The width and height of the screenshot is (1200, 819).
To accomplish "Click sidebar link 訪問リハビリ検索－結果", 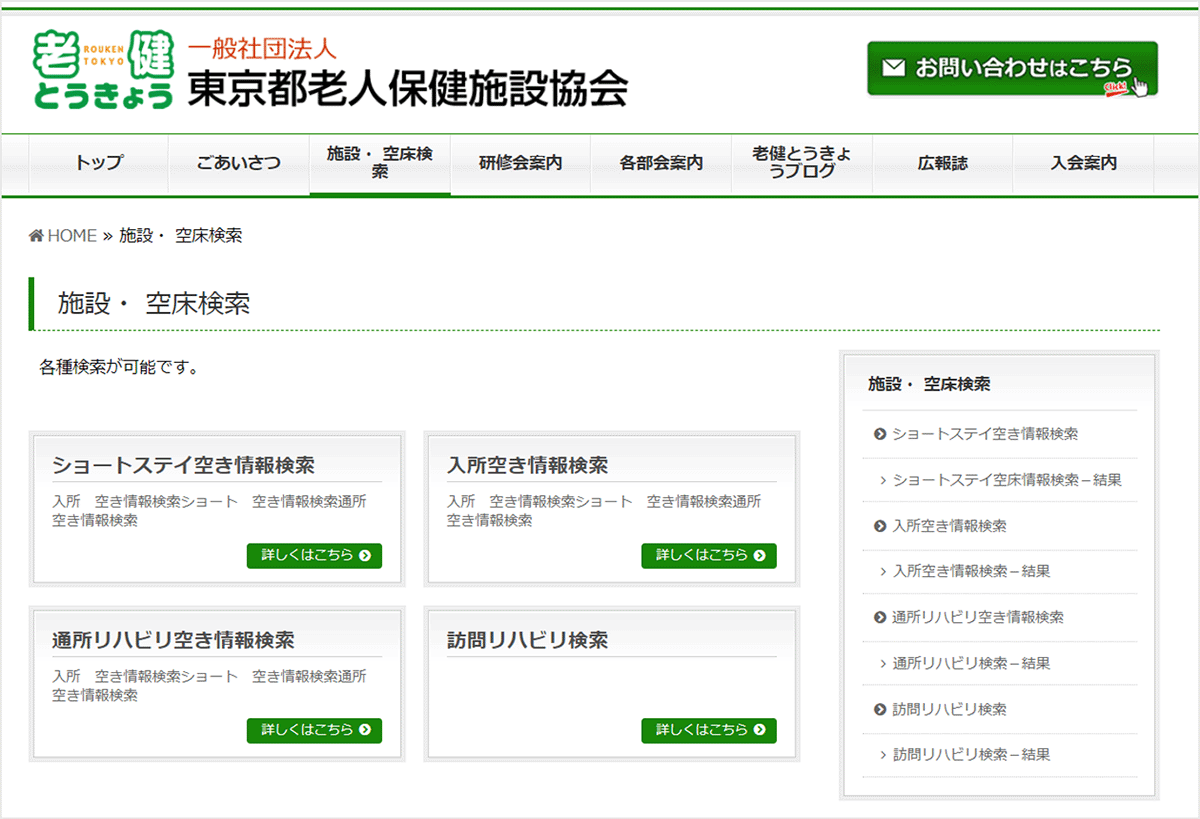I will (971, 756).
